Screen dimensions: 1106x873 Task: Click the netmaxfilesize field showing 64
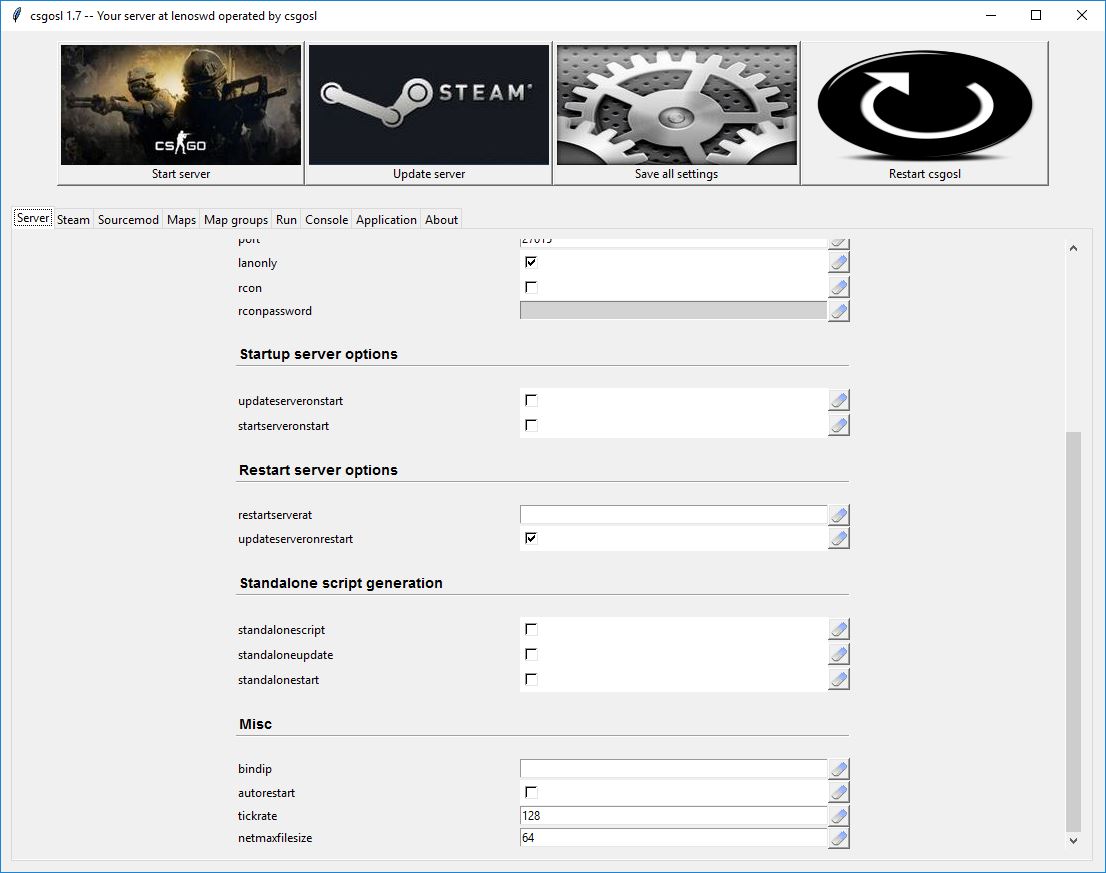click(673, 838)
